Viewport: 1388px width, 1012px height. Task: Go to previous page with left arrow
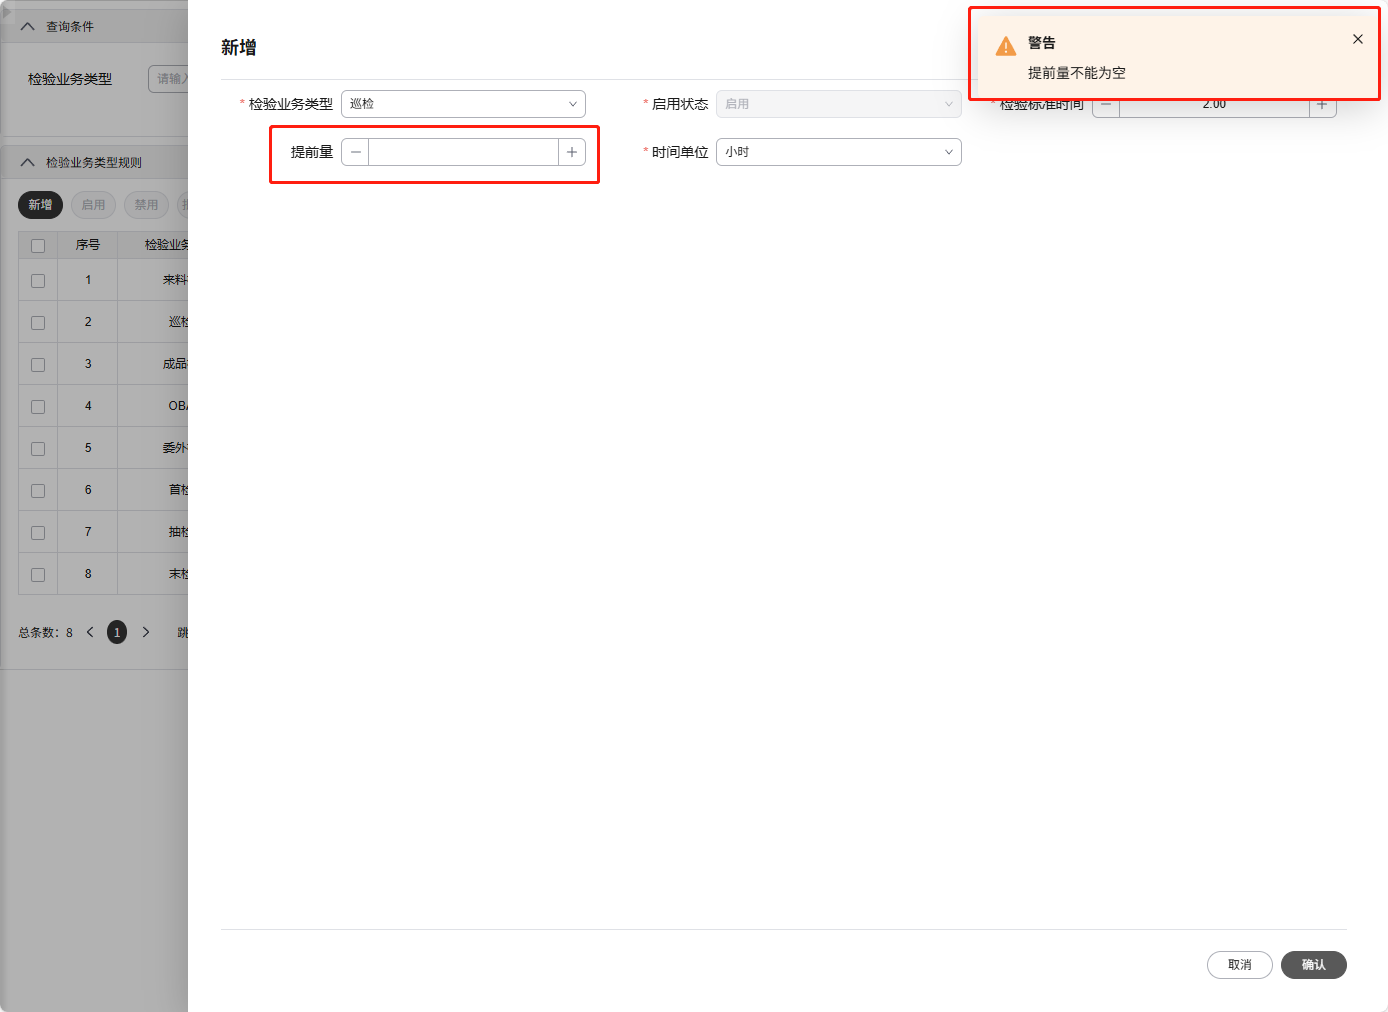89,631
